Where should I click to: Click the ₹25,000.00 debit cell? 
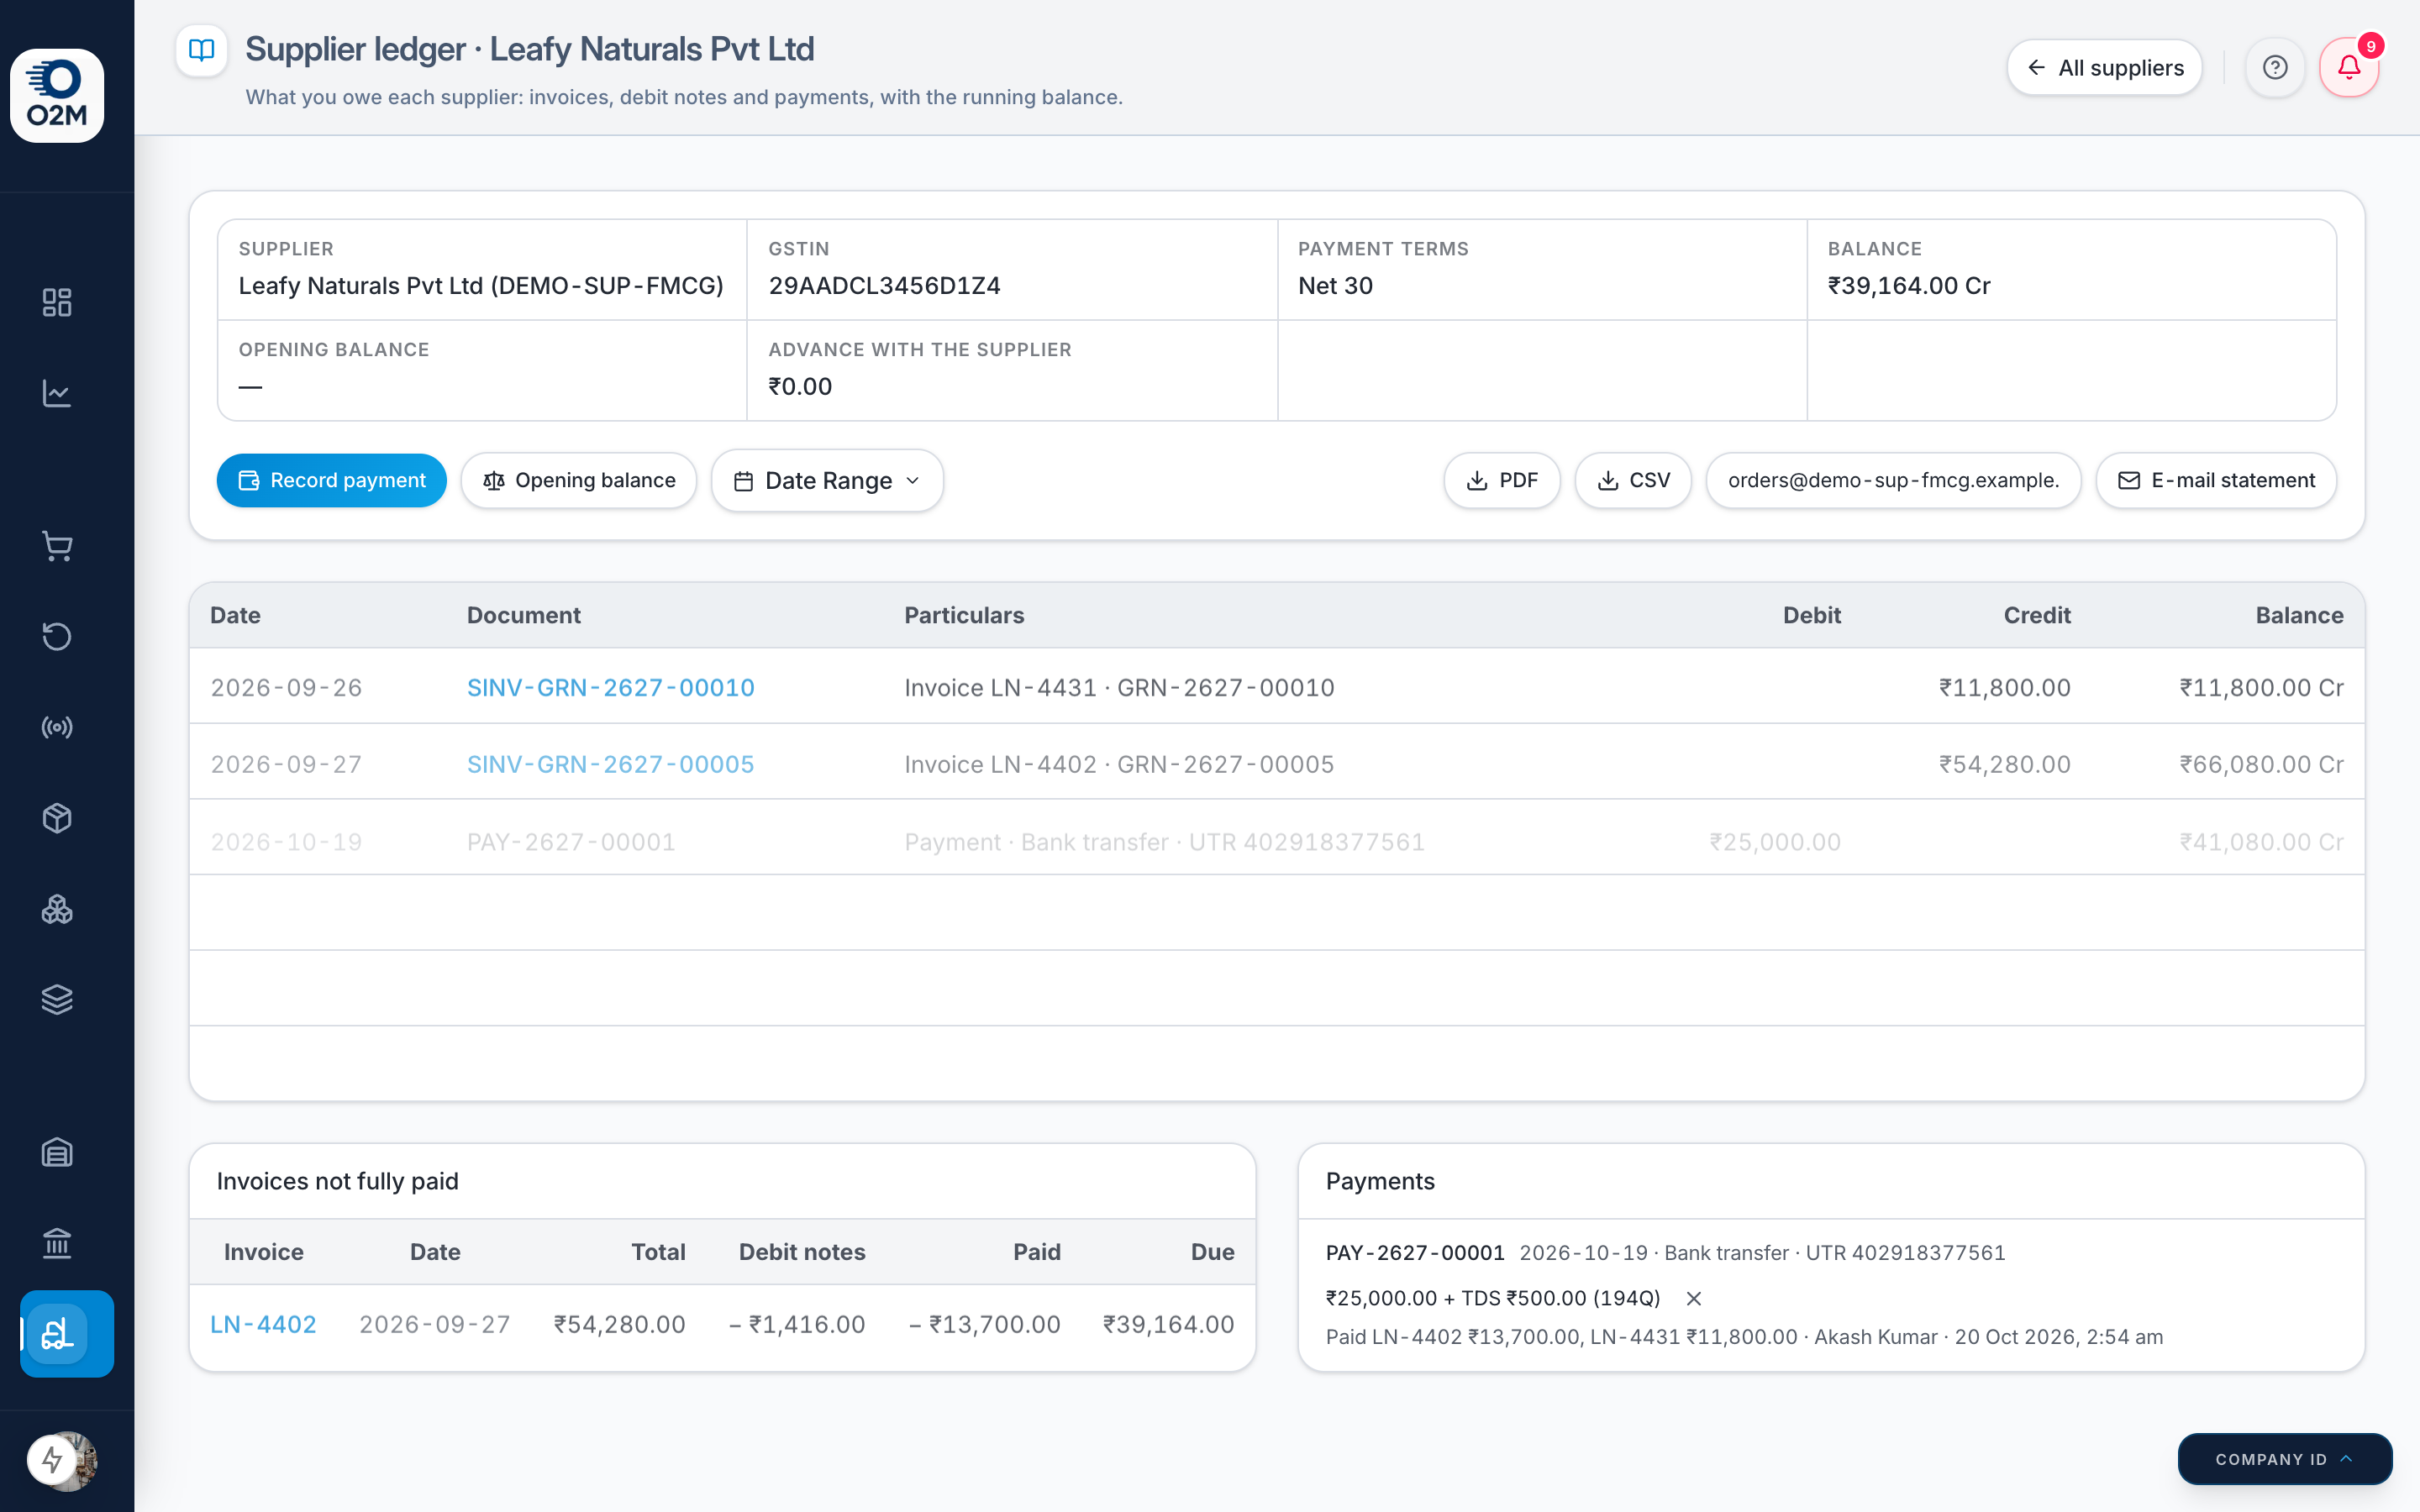tap(1775, 842)
